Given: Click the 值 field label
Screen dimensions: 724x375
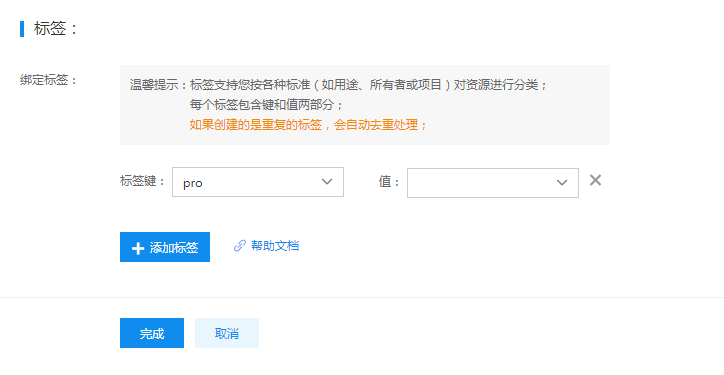Looking at the screenshot, I should (x=389, y=181).
